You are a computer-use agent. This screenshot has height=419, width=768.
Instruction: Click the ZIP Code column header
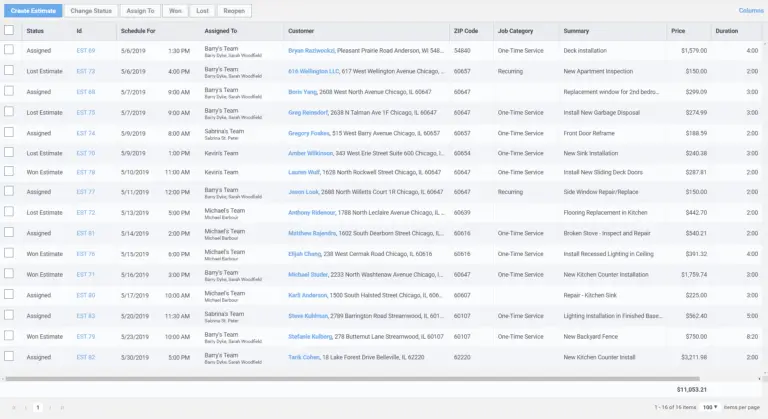466,31
